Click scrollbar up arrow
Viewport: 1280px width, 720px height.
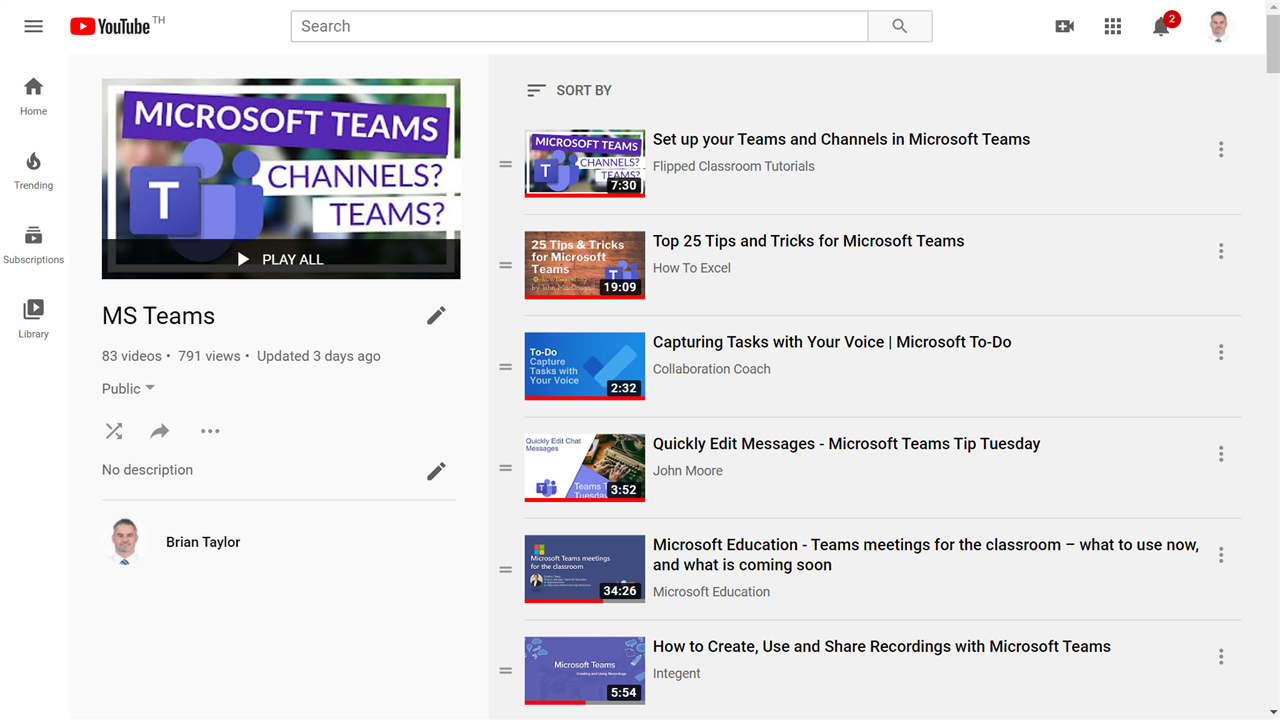1272,8
